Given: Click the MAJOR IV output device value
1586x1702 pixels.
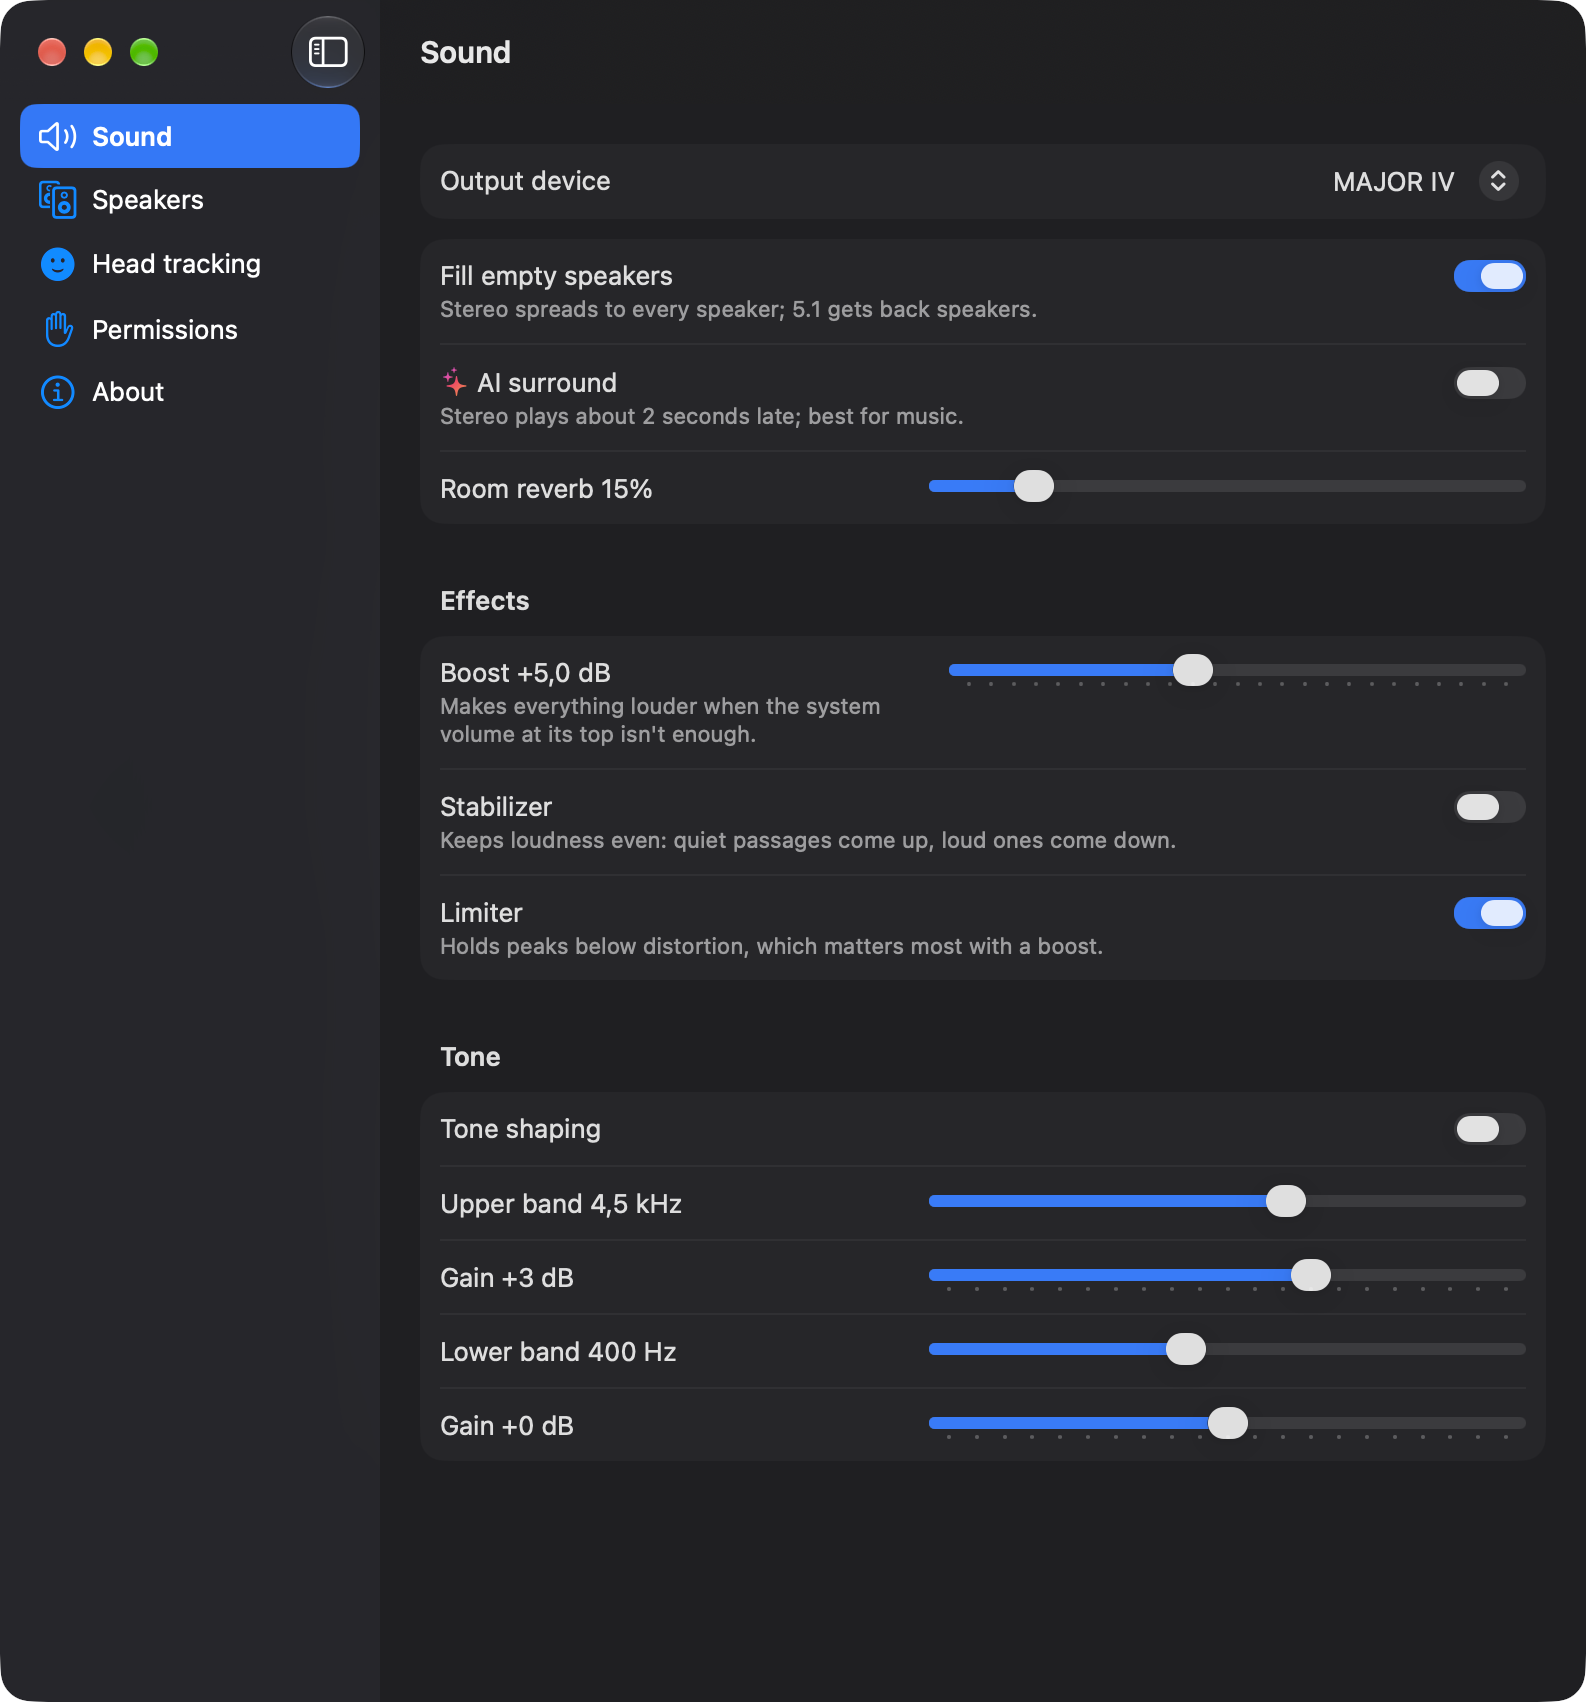Looking at the screenshot, I should click(x=1393, y=182).
